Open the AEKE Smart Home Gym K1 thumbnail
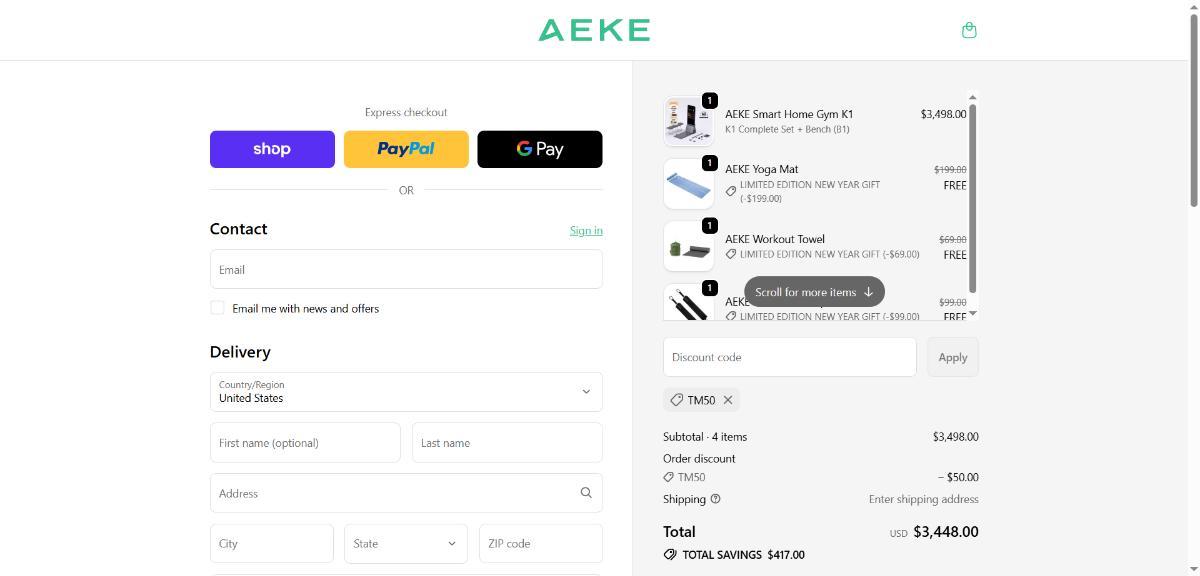The image size is (1200, 576). coord(688,122)
